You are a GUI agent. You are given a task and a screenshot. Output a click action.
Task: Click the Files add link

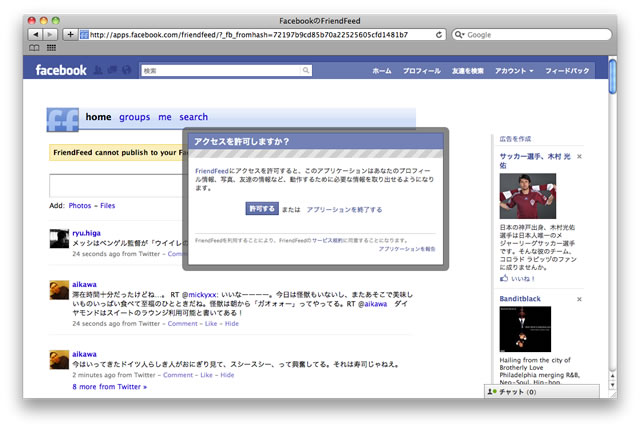pyautogui.click(x=108, y=206)
